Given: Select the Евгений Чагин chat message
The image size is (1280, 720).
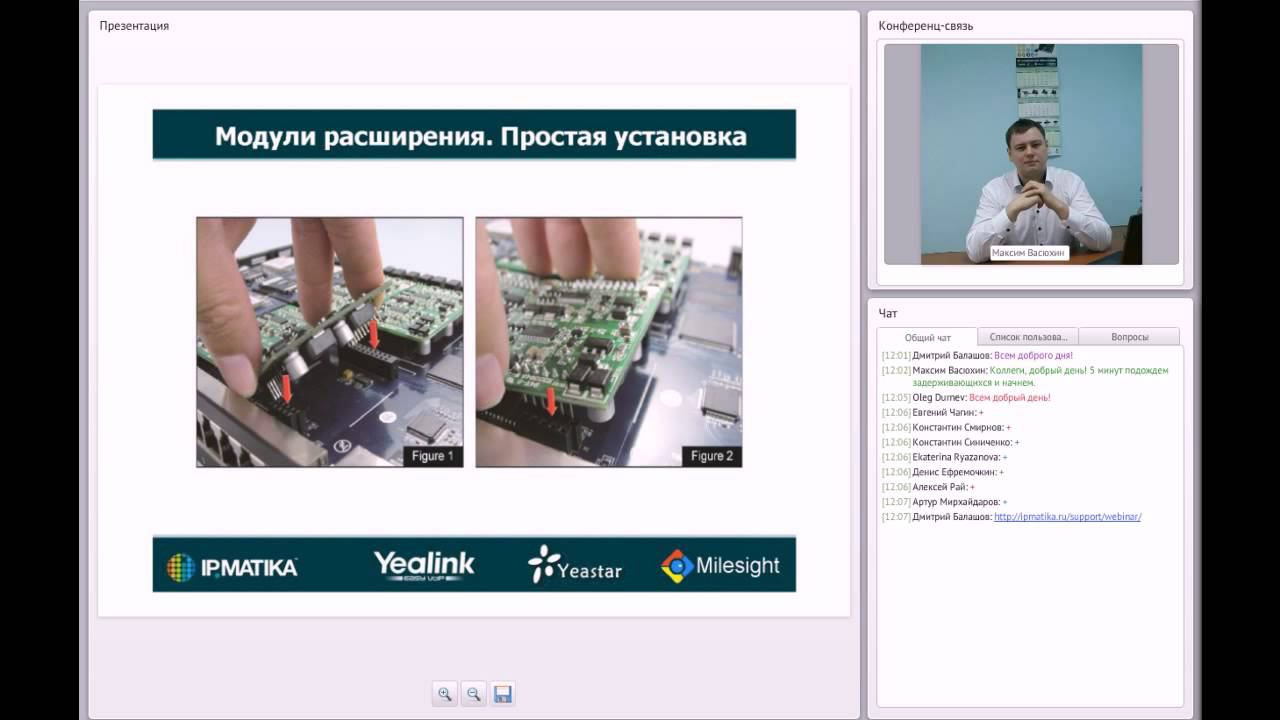Looking at the screenshot, I should click(933, 412).
